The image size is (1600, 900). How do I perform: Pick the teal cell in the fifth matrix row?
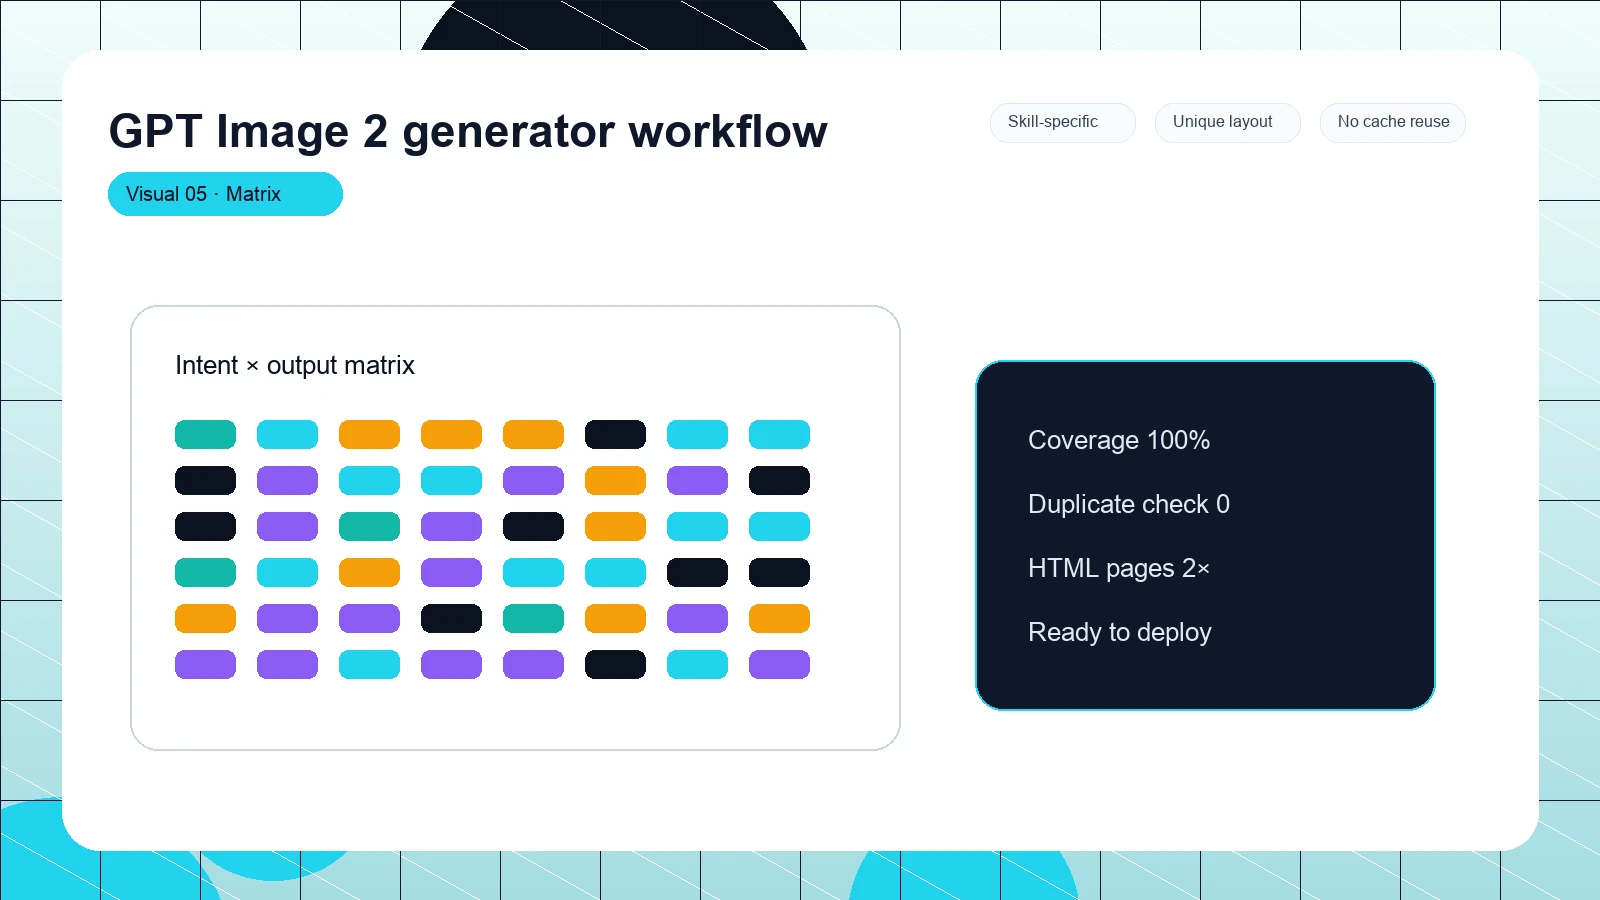coord(533,619)
